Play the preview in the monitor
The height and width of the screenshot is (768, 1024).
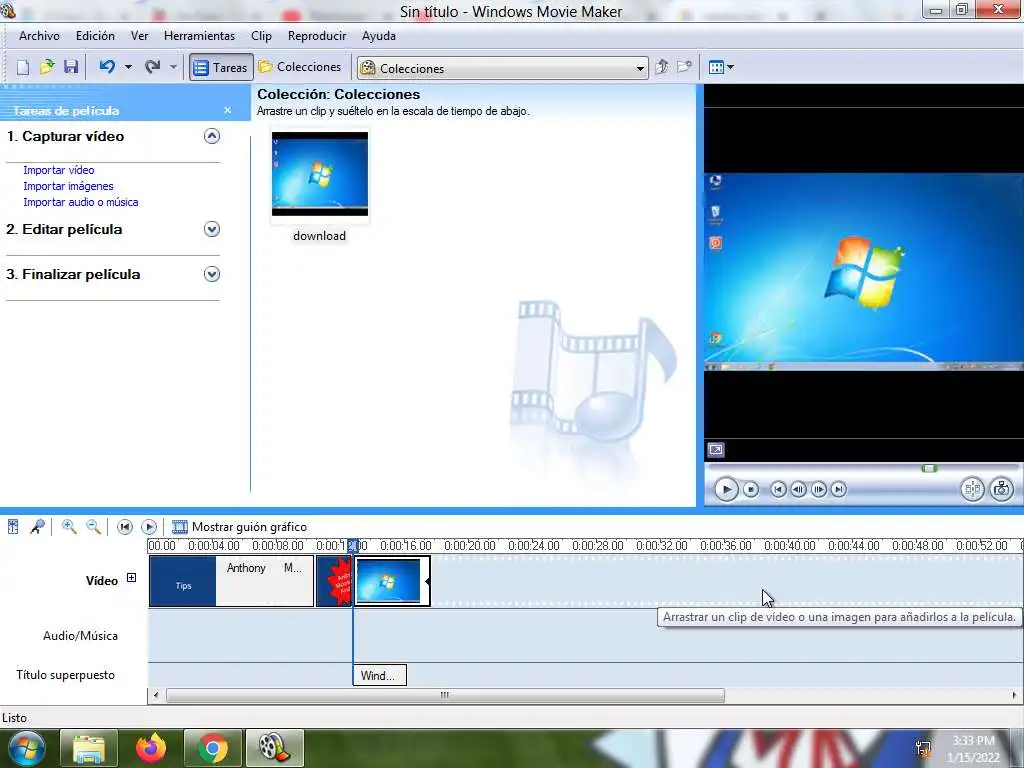(x=726, y=489)
